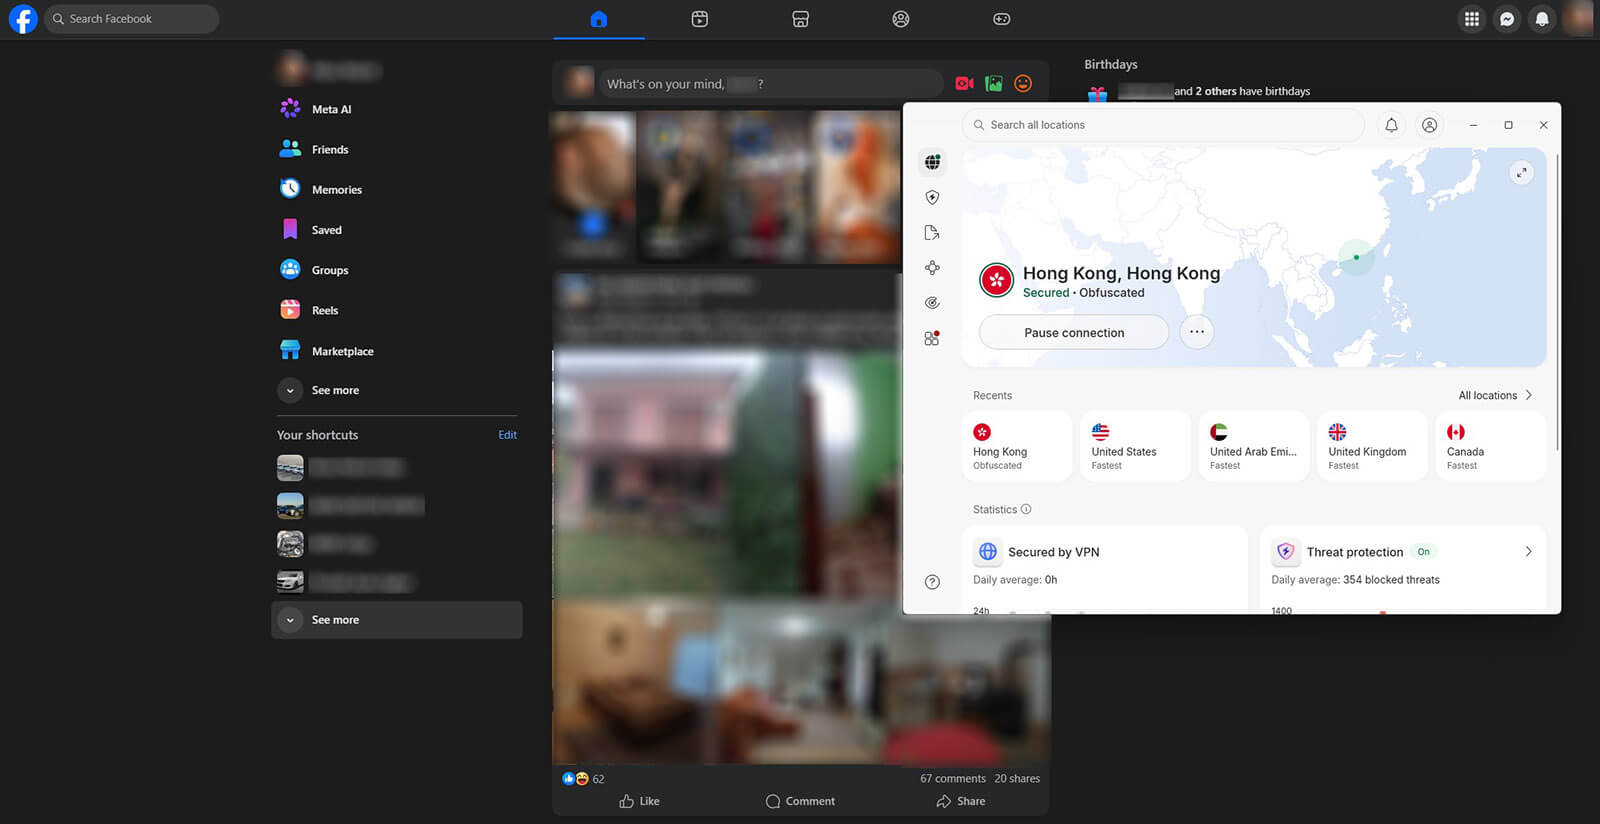Open the post's 62 reactions list
Image resolution: width=1600 pixels, height=824 pixels.
coord(583,778)
